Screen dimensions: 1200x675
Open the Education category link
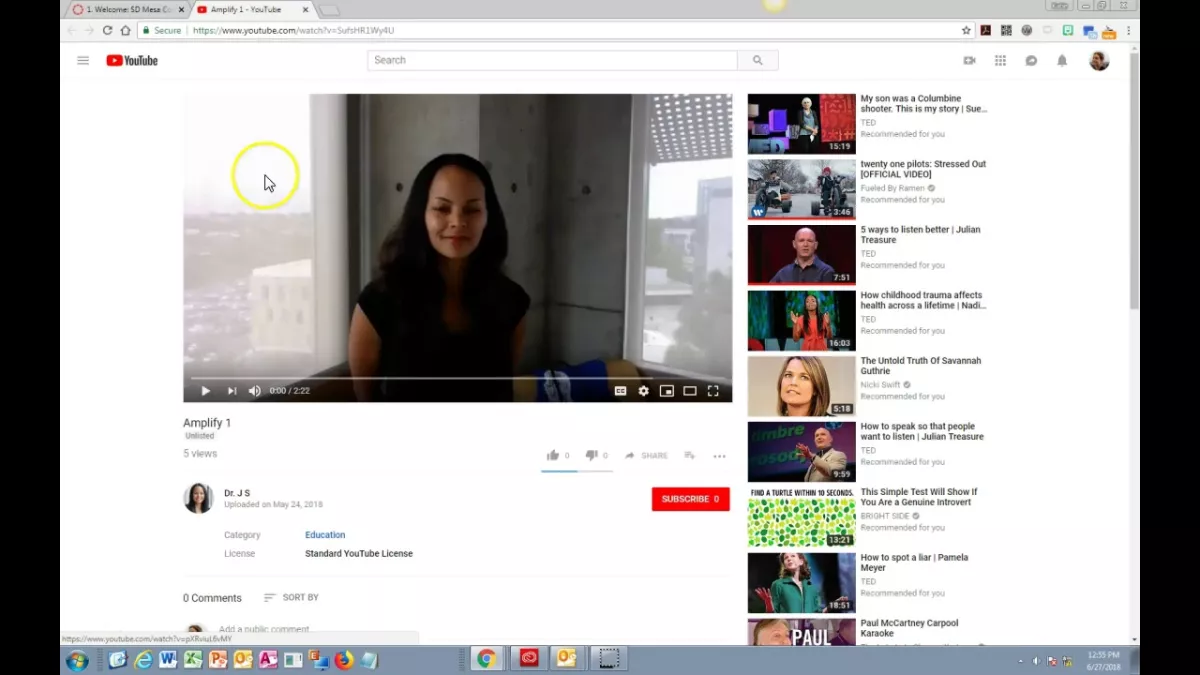coord(325,534)
